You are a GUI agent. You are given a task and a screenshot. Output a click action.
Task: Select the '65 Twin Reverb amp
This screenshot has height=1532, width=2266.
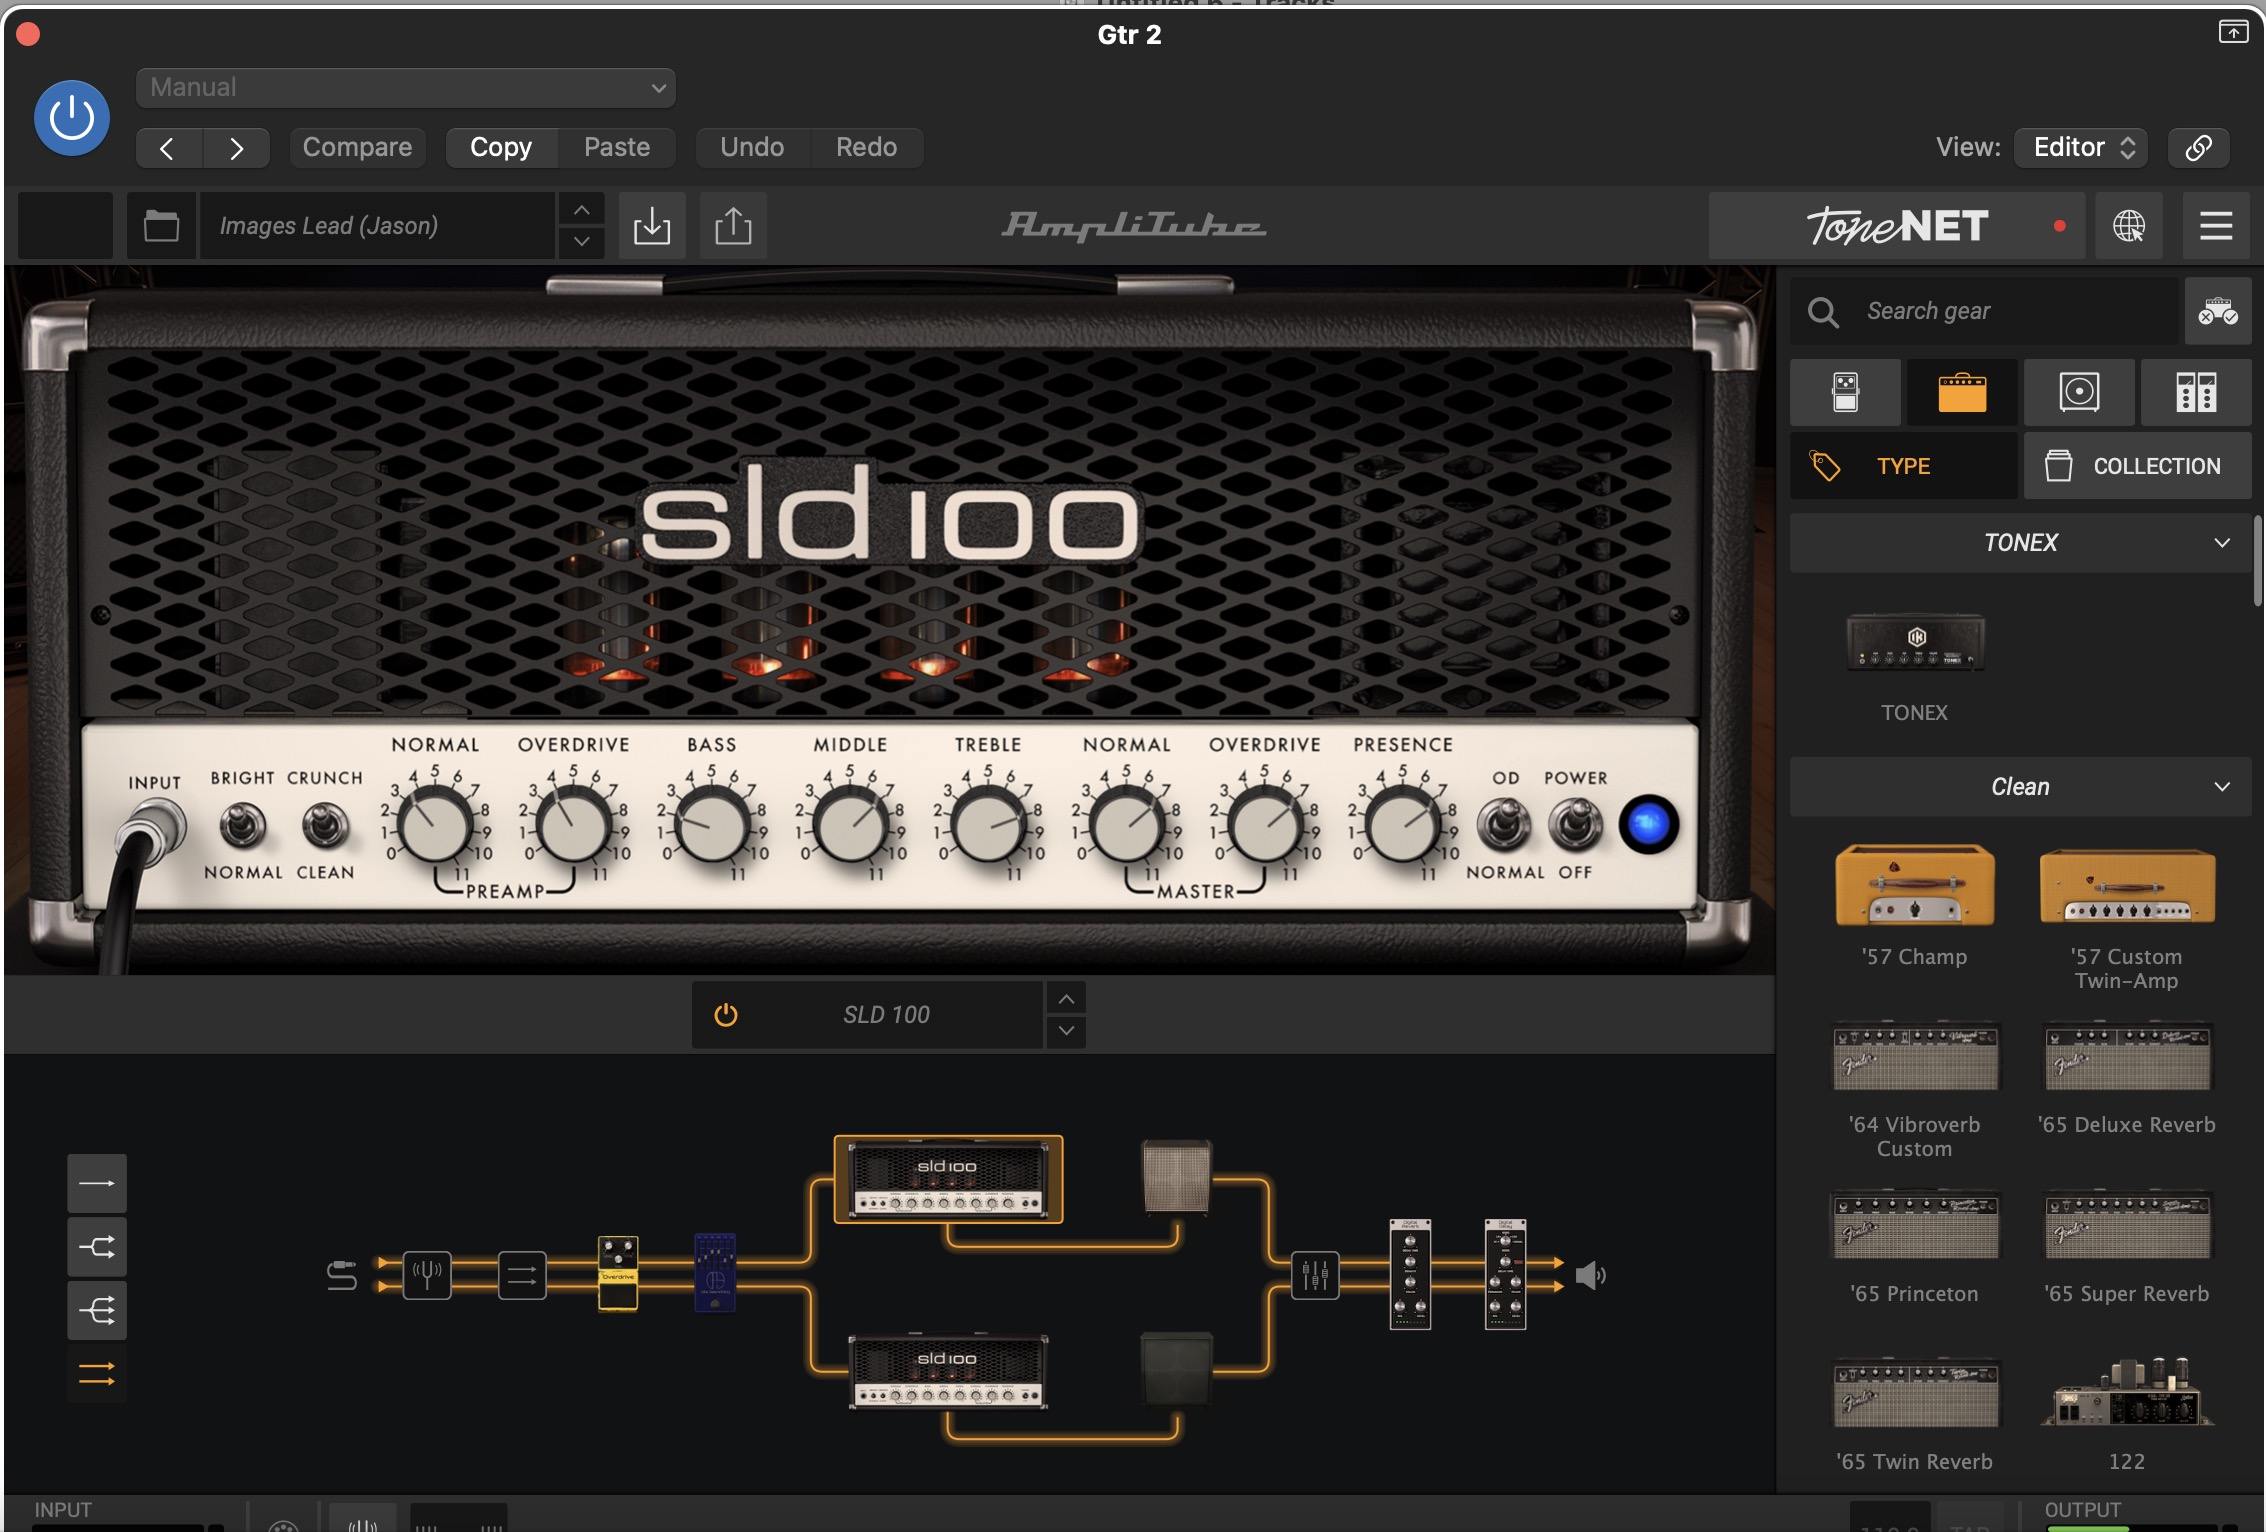[1915, 1392]
